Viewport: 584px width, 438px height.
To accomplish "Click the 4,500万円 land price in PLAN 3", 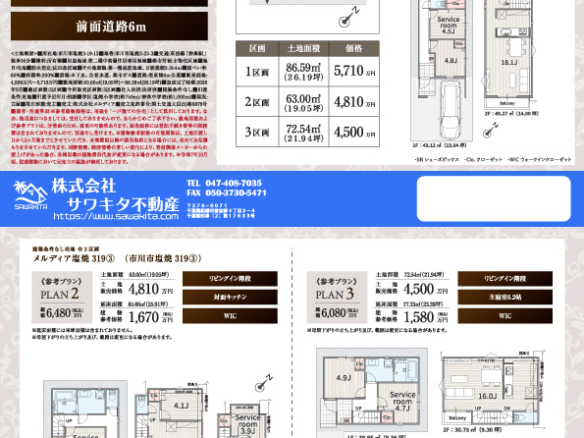I will (x=426, y=289).
